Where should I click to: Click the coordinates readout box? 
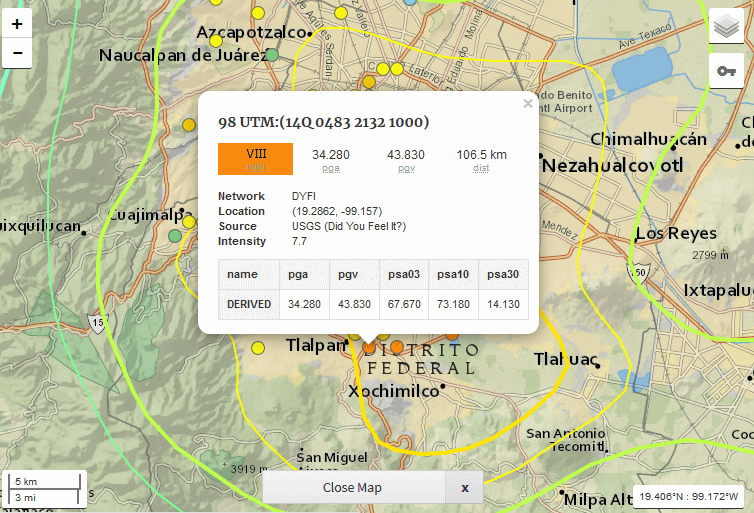point(690,496)
